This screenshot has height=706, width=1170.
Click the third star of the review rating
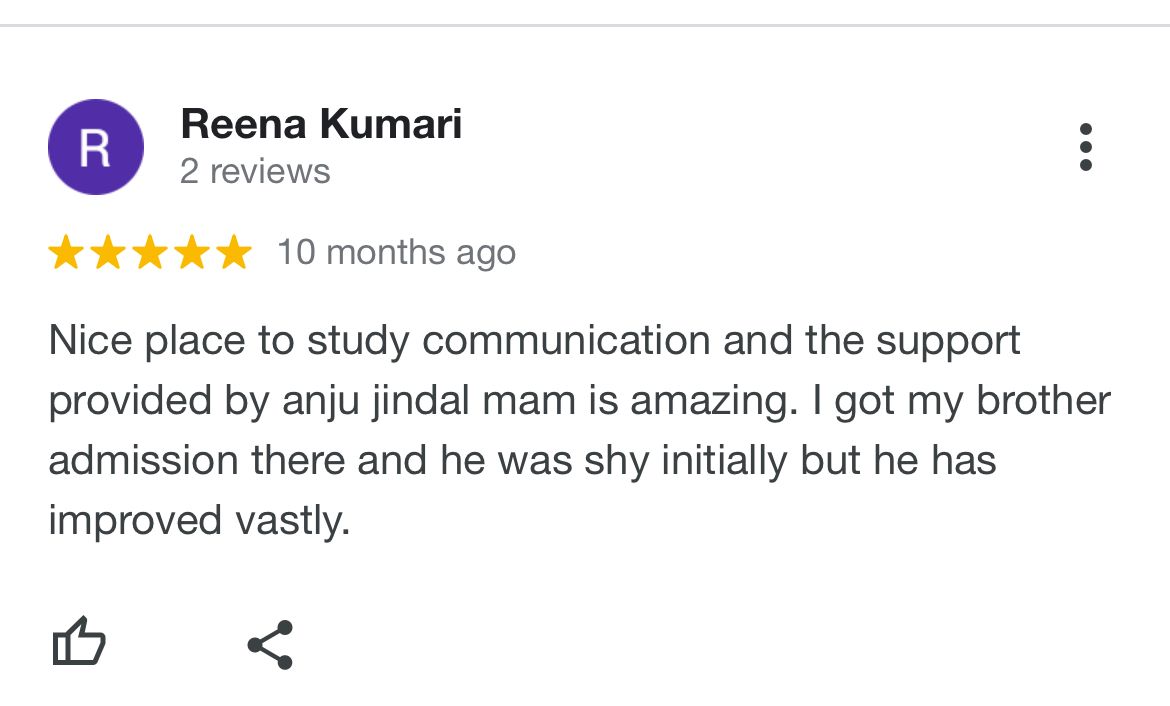click(x=151, y=252)
